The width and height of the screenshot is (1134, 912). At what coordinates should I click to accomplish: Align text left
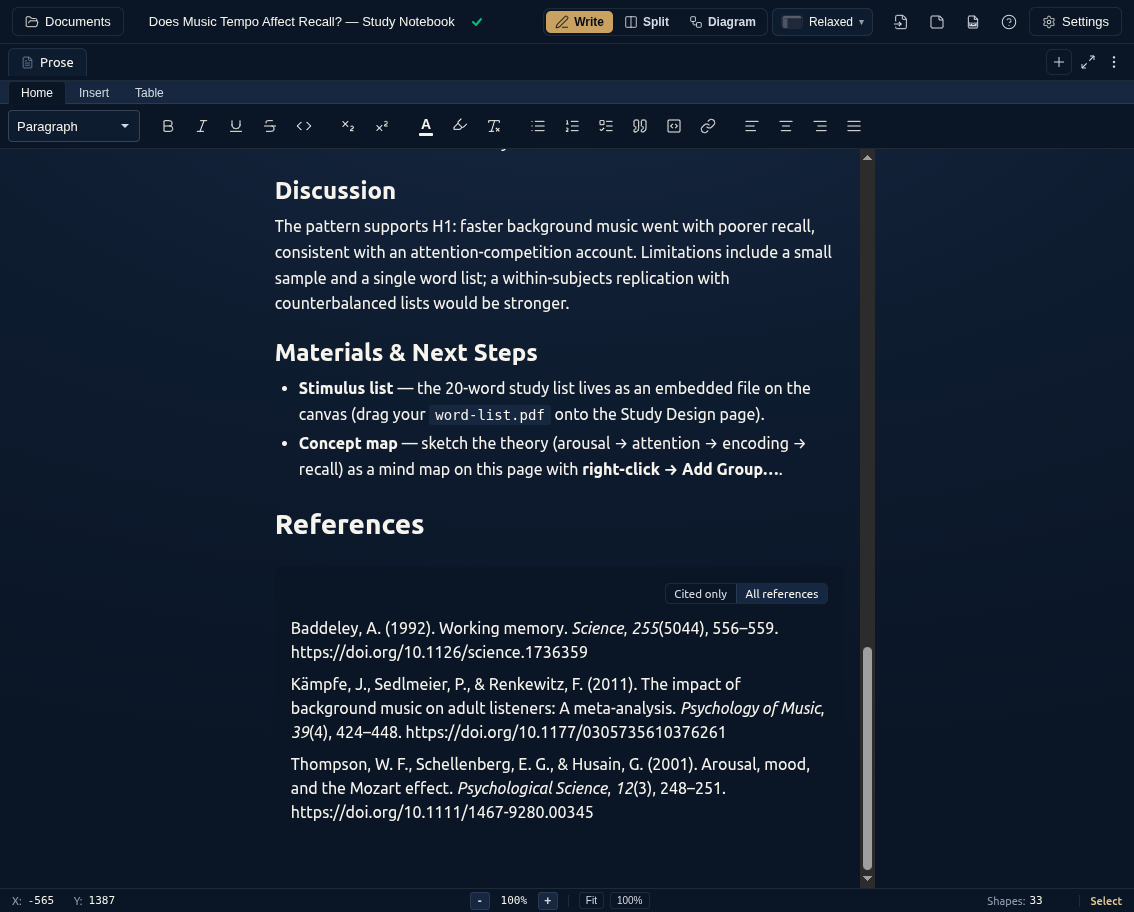[751, 127]
